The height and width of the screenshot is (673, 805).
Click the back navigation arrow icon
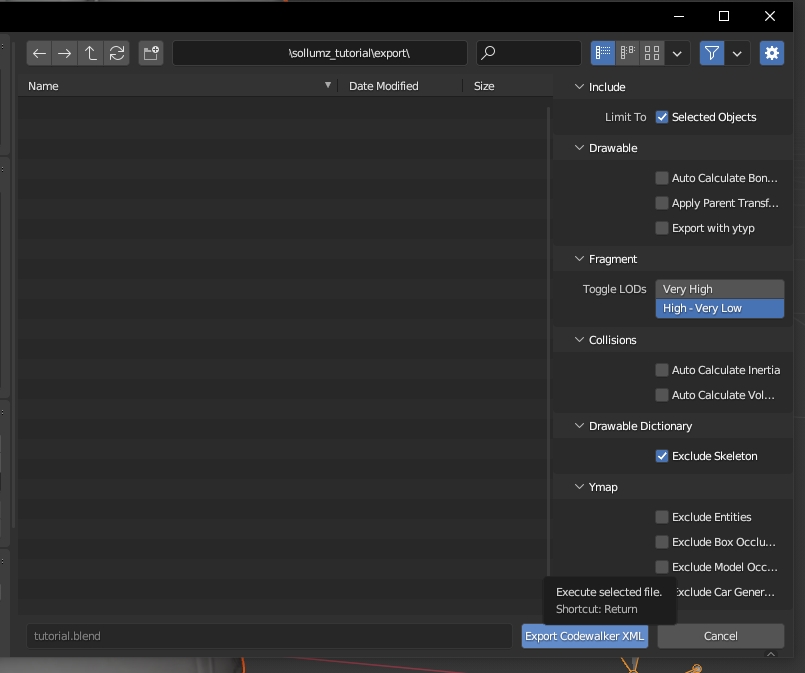40,53
